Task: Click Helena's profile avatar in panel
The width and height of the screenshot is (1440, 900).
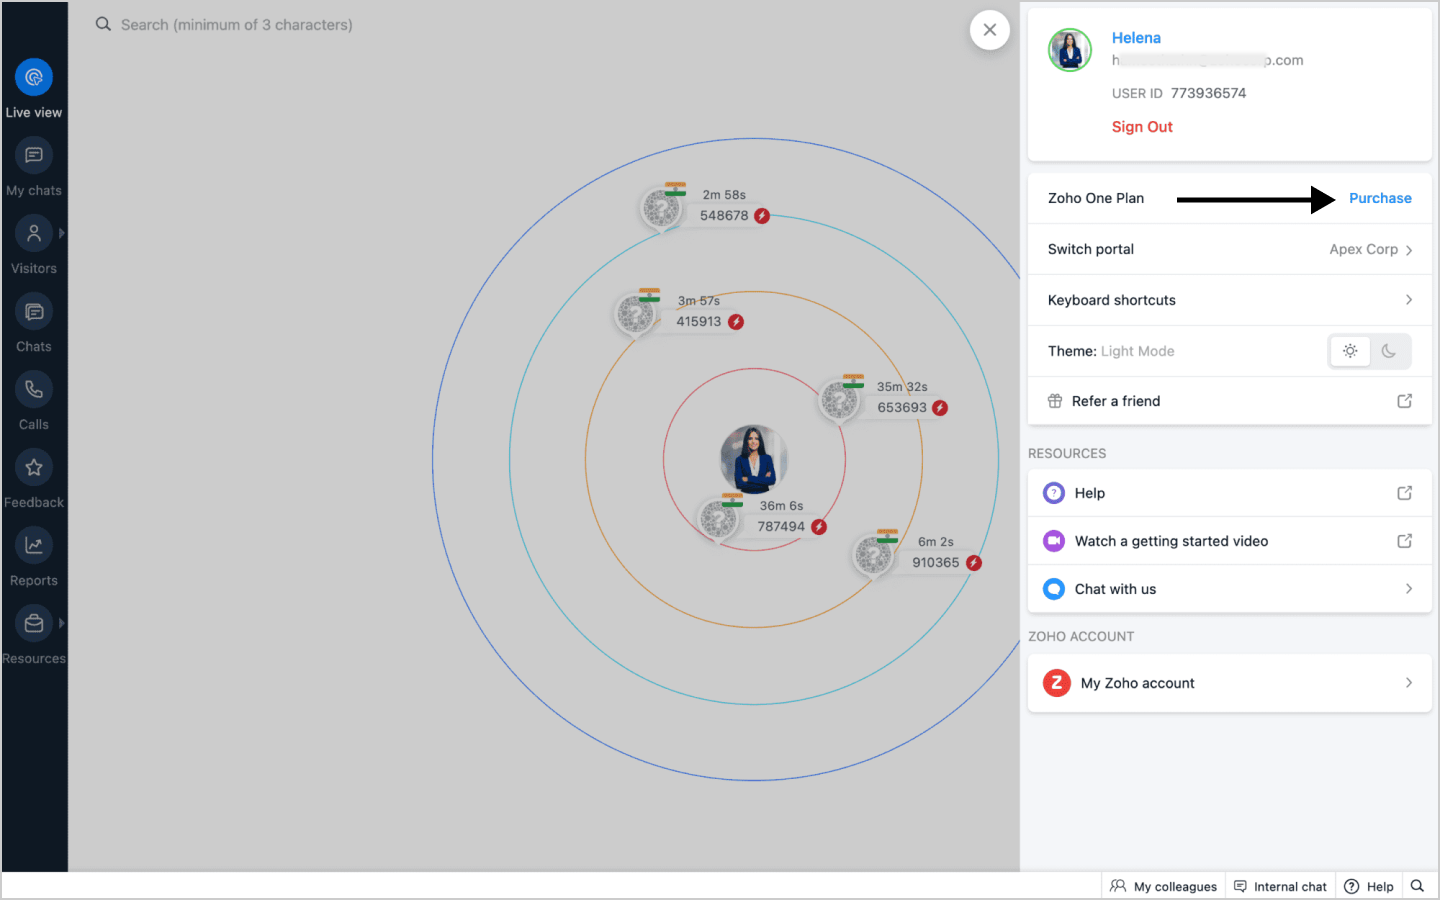Action: [1070, 50]
